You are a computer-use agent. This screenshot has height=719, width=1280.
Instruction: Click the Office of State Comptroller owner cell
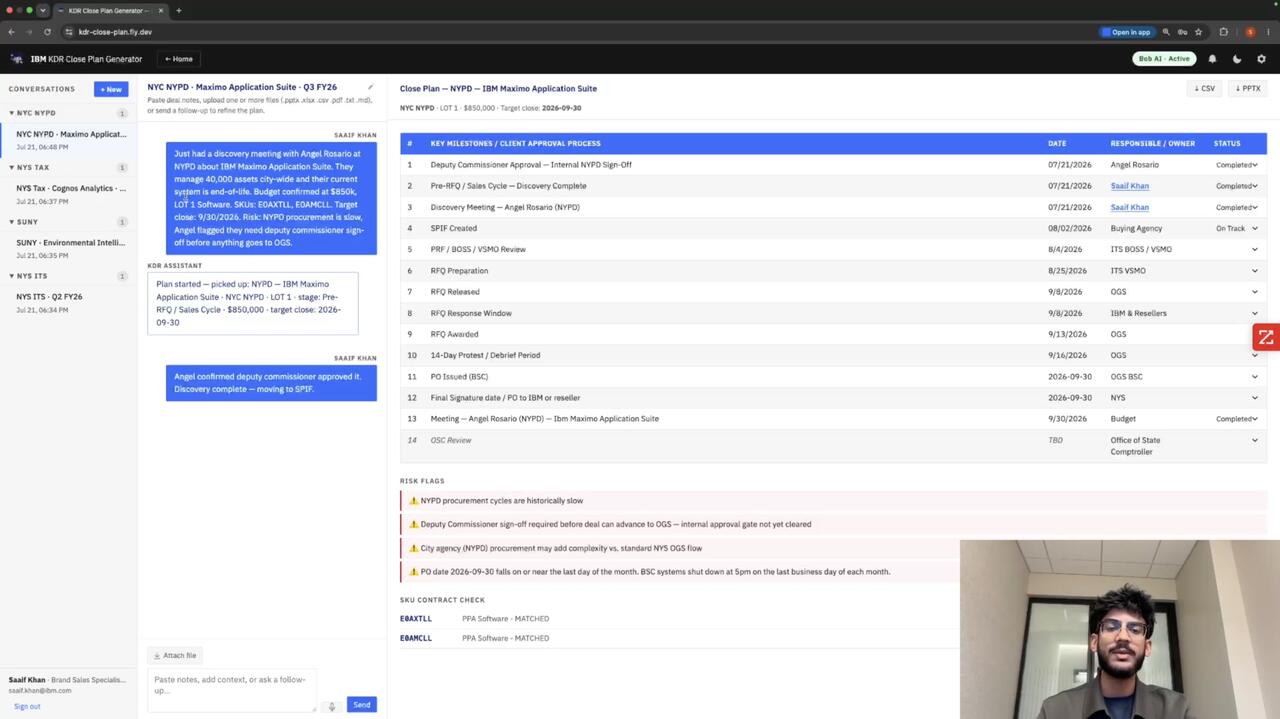coord(1135,446)
